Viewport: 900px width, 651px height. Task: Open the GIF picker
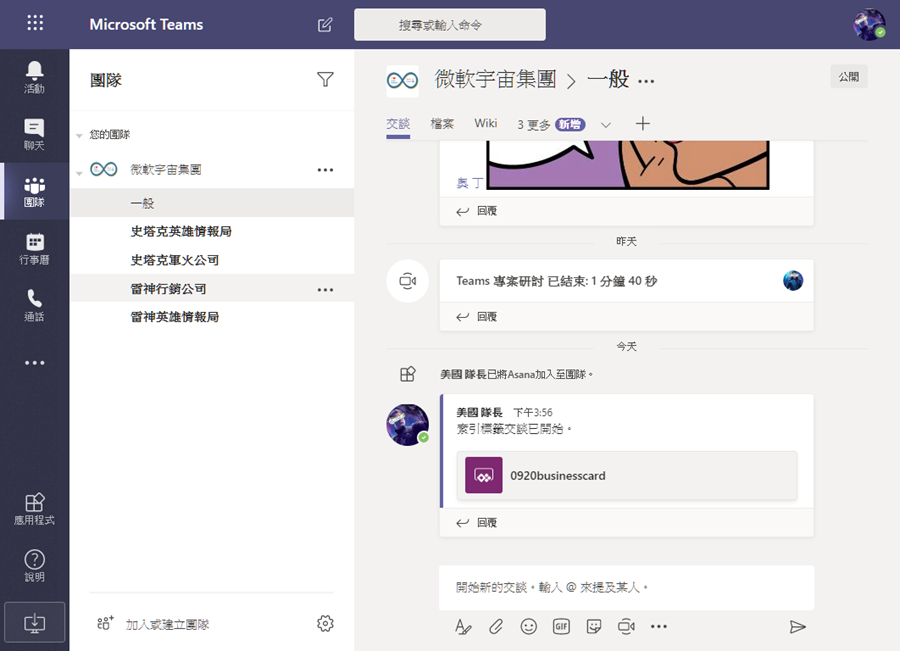561,626
